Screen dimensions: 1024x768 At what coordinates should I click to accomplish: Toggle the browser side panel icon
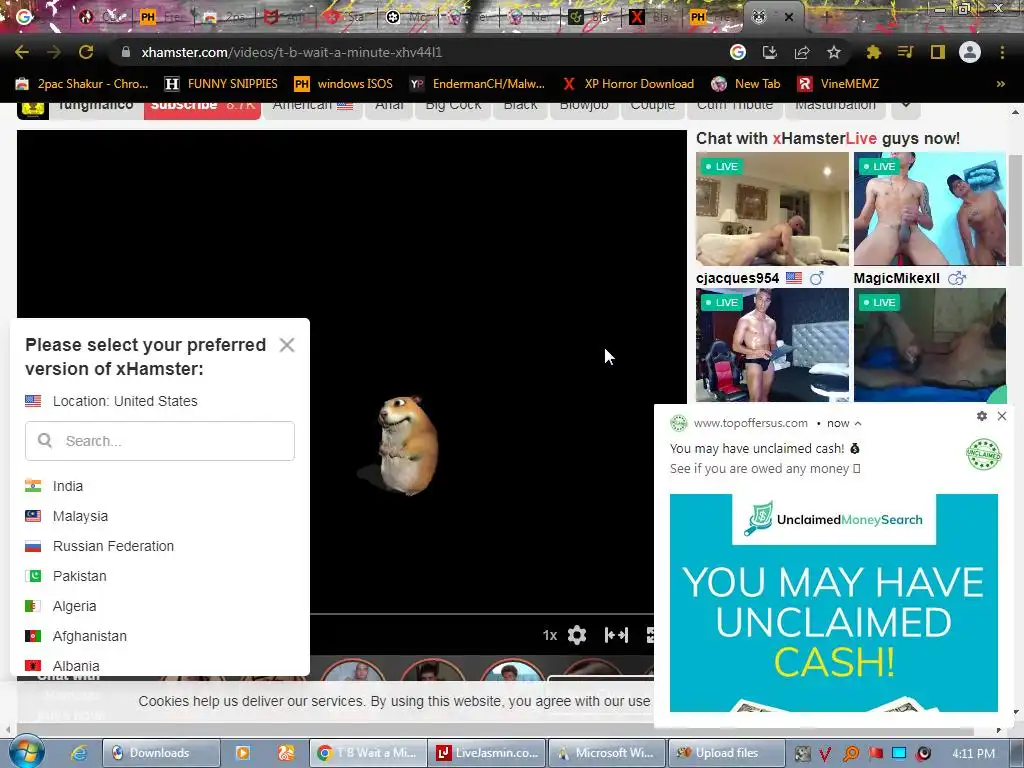click(937, 52)
